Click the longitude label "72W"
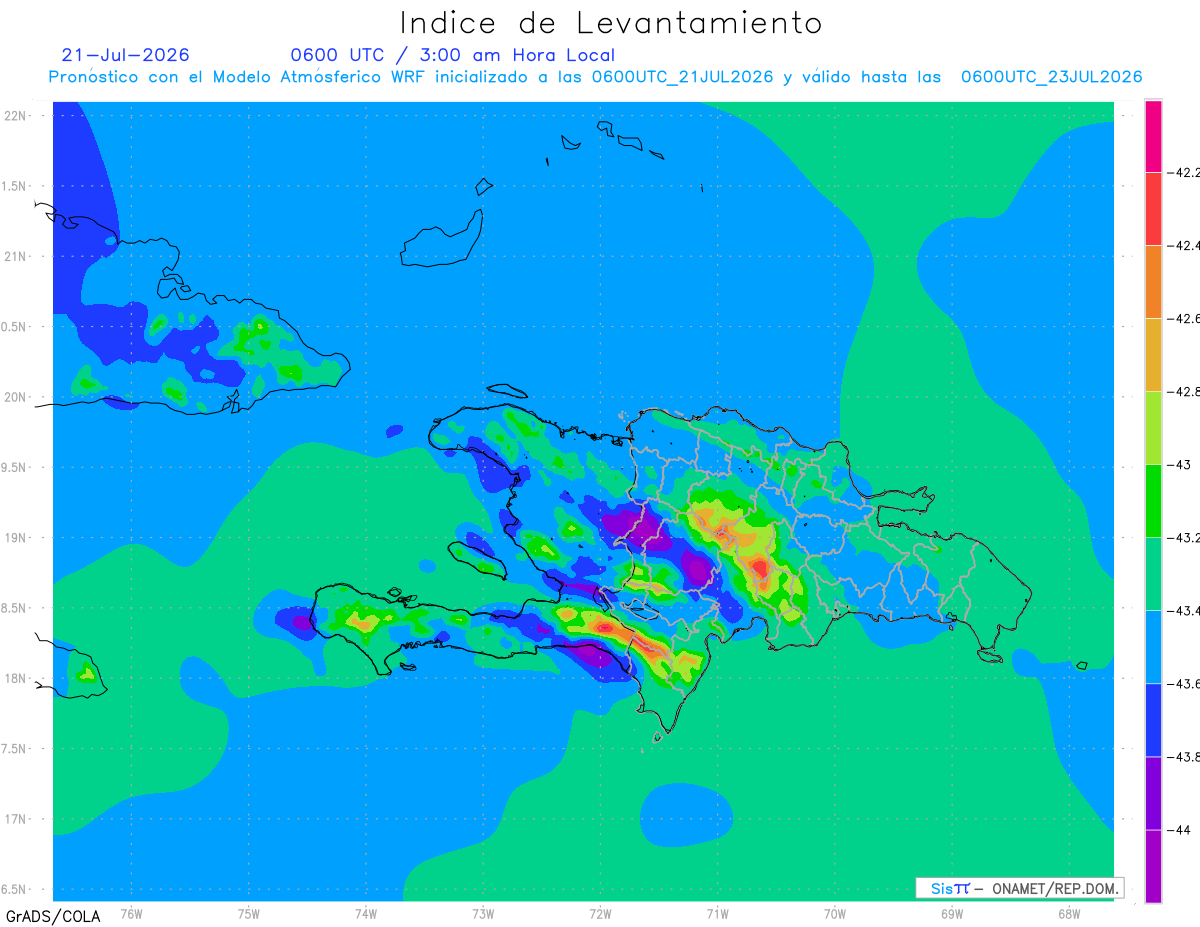Image resolution: width=1200 pixels, height=927 pixels. (601, 913)
